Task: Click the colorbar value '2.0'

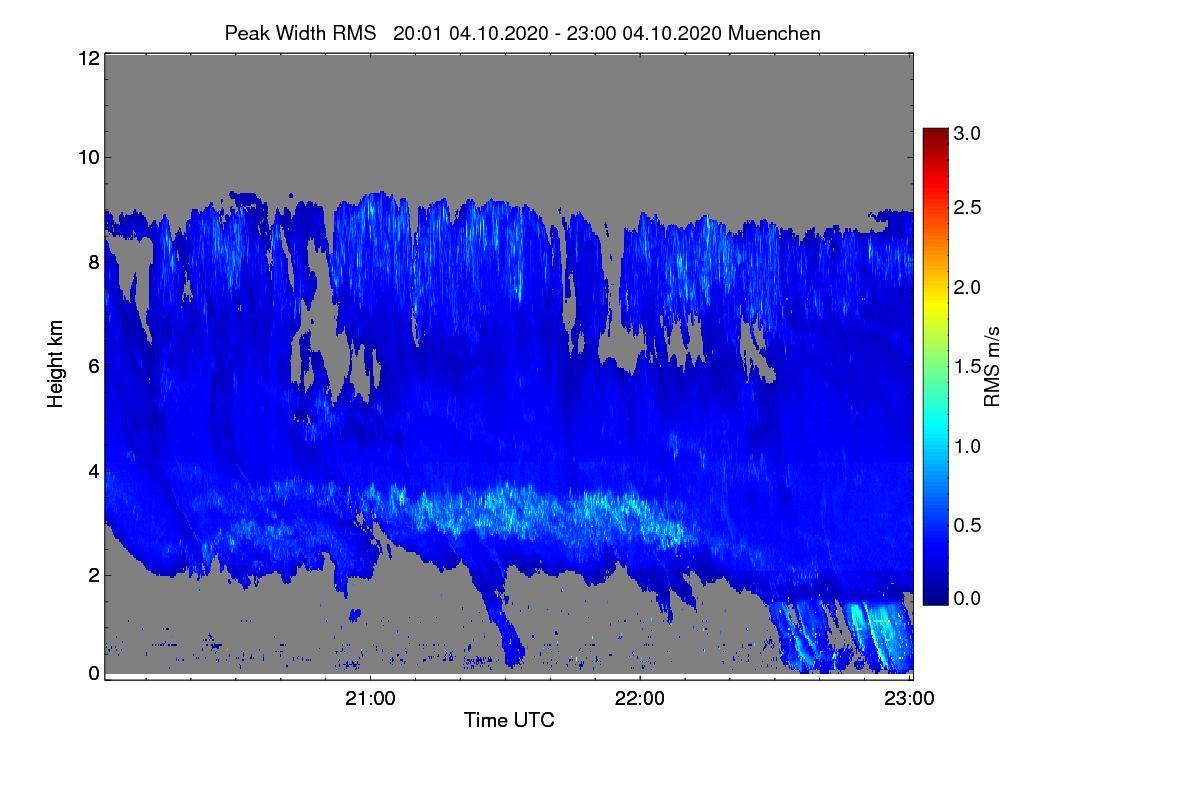Action: 967,287
